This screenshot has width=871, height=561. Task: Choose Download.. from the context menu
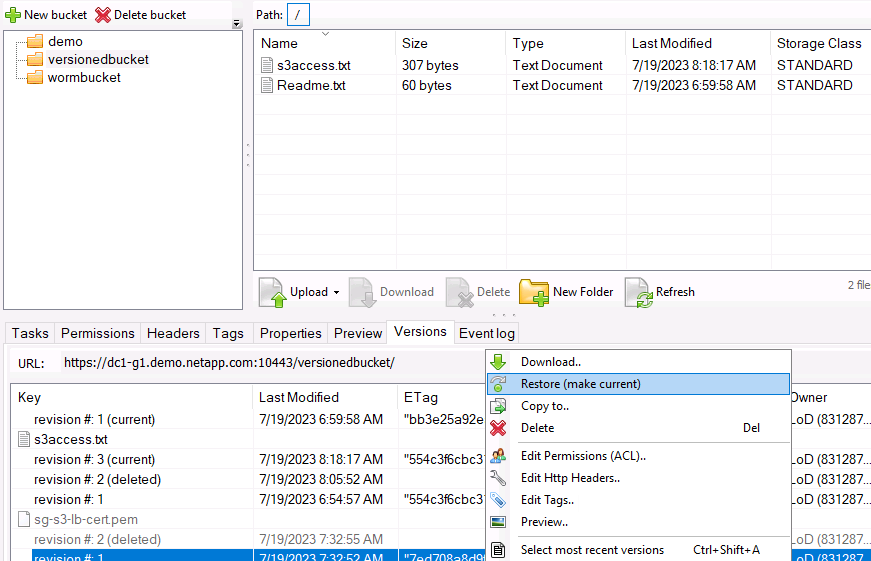click(x=638, y=362)
